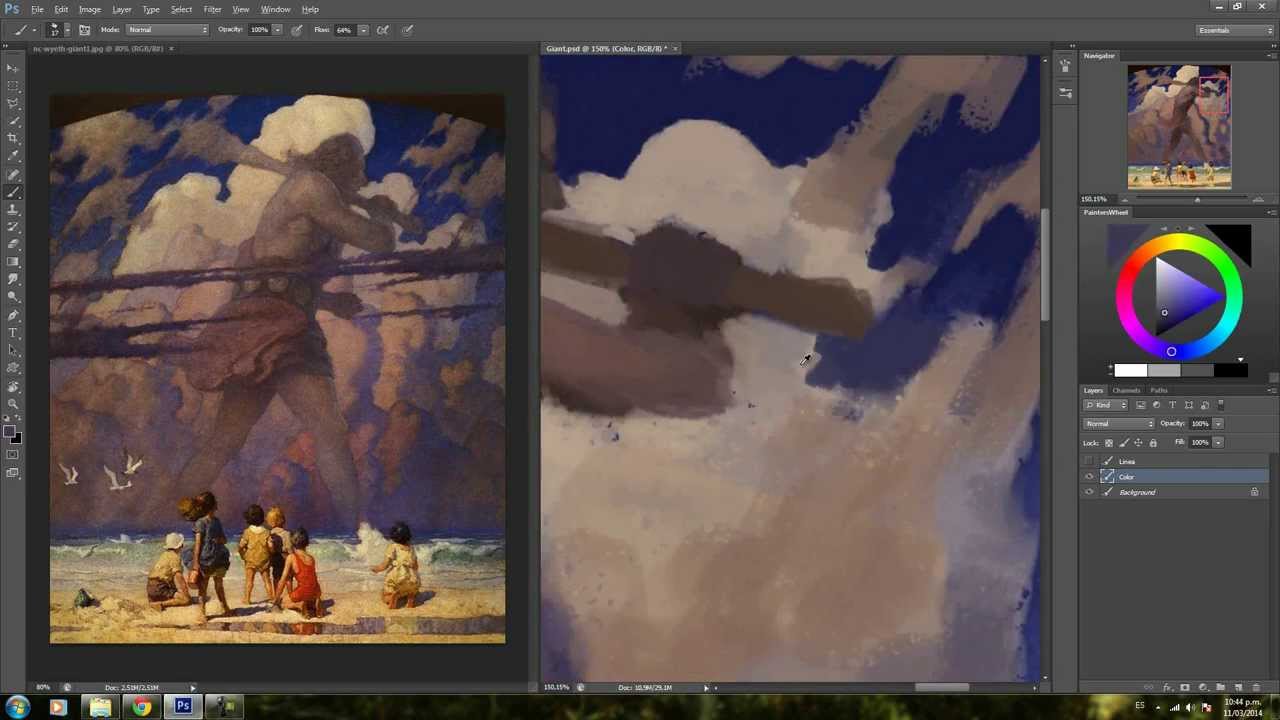The image size is (1280, 720).
Task: Select the Zoom tool
Action: (x=13, y=403)
